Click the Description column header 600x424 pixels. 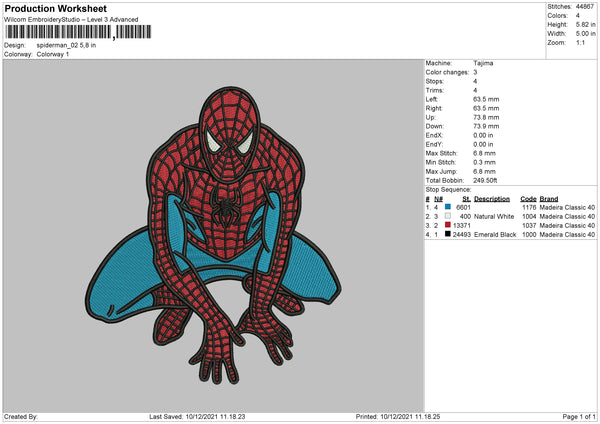492,199
